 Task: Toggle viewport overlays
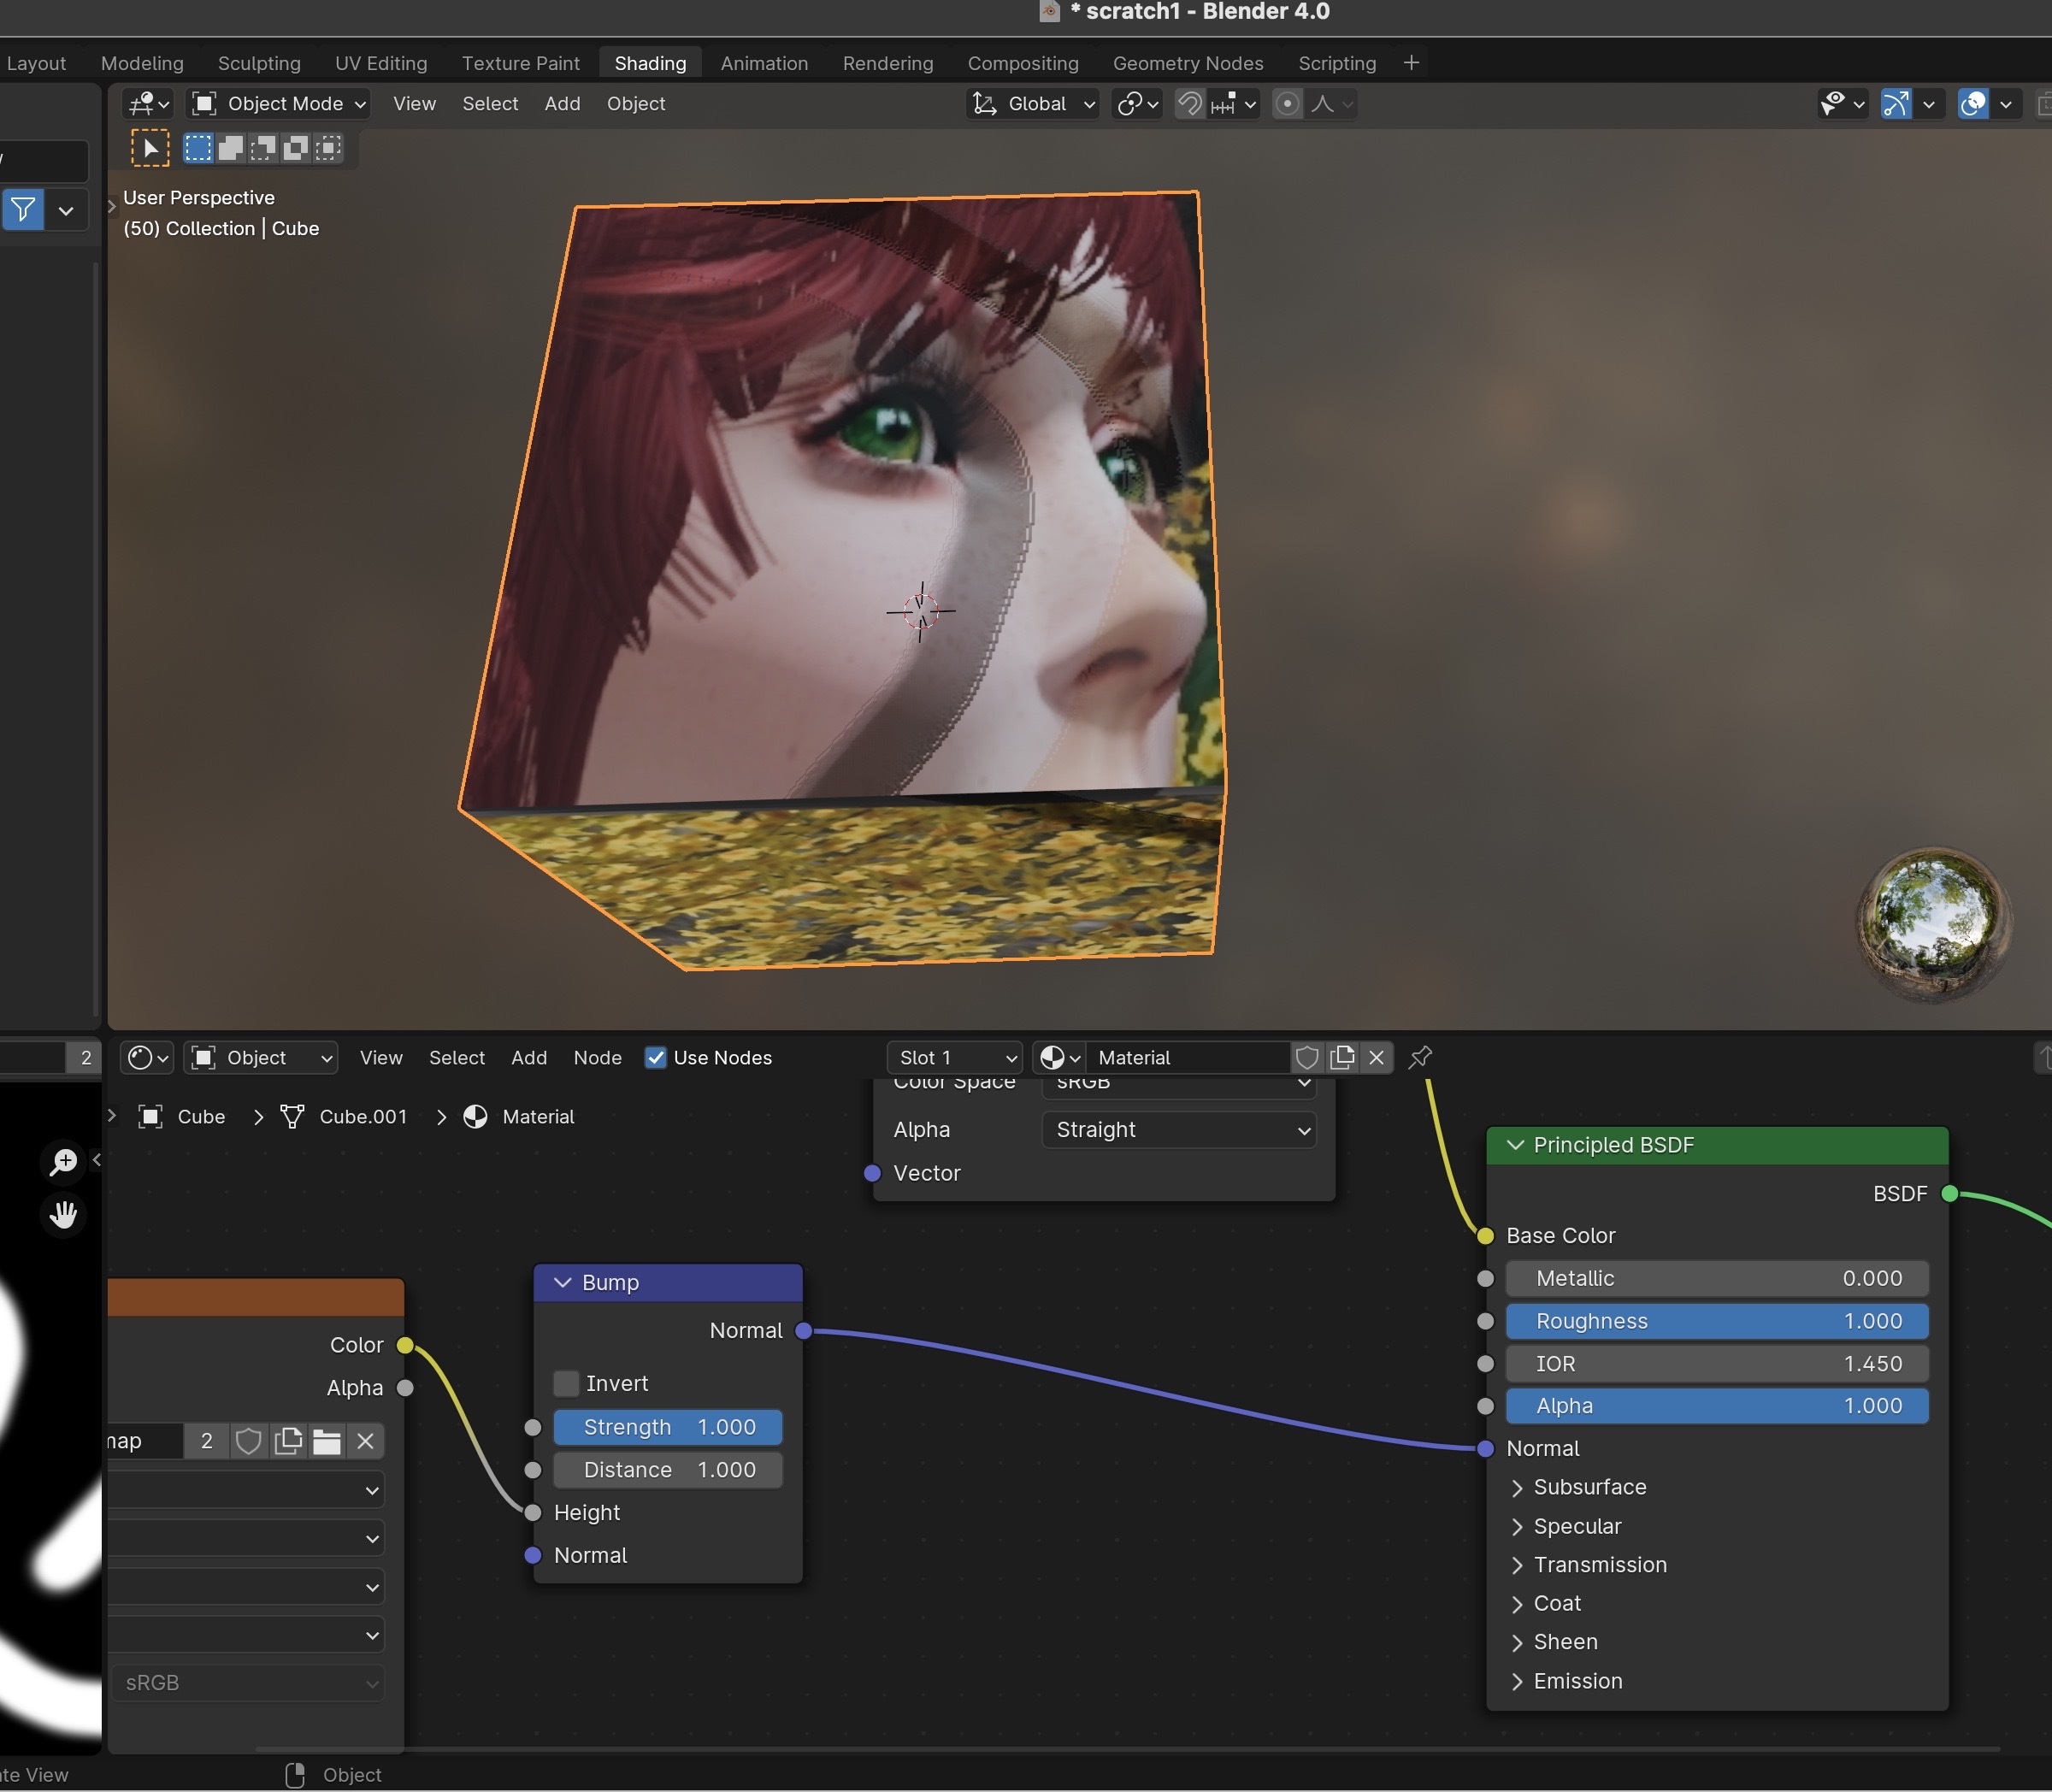(1973, 104)
